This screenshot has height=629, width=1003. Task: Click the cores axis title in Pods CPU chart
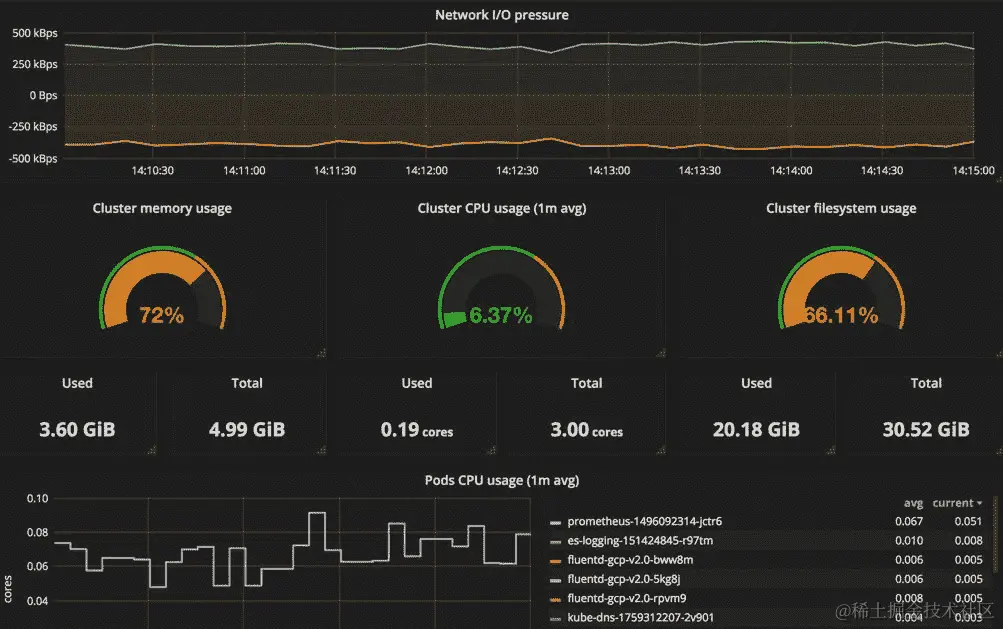[8, 589]
